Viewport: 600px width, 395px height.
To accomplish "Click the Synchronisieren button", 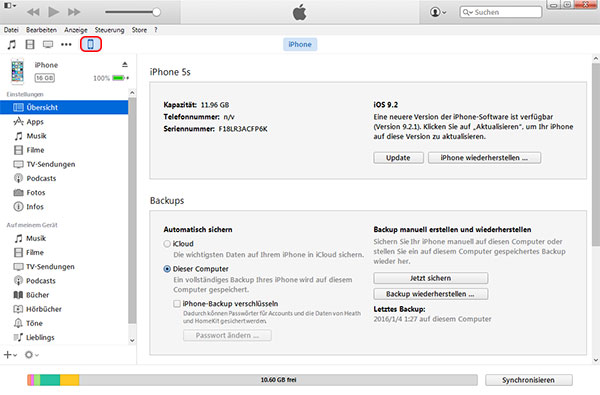I will point(528,380).
